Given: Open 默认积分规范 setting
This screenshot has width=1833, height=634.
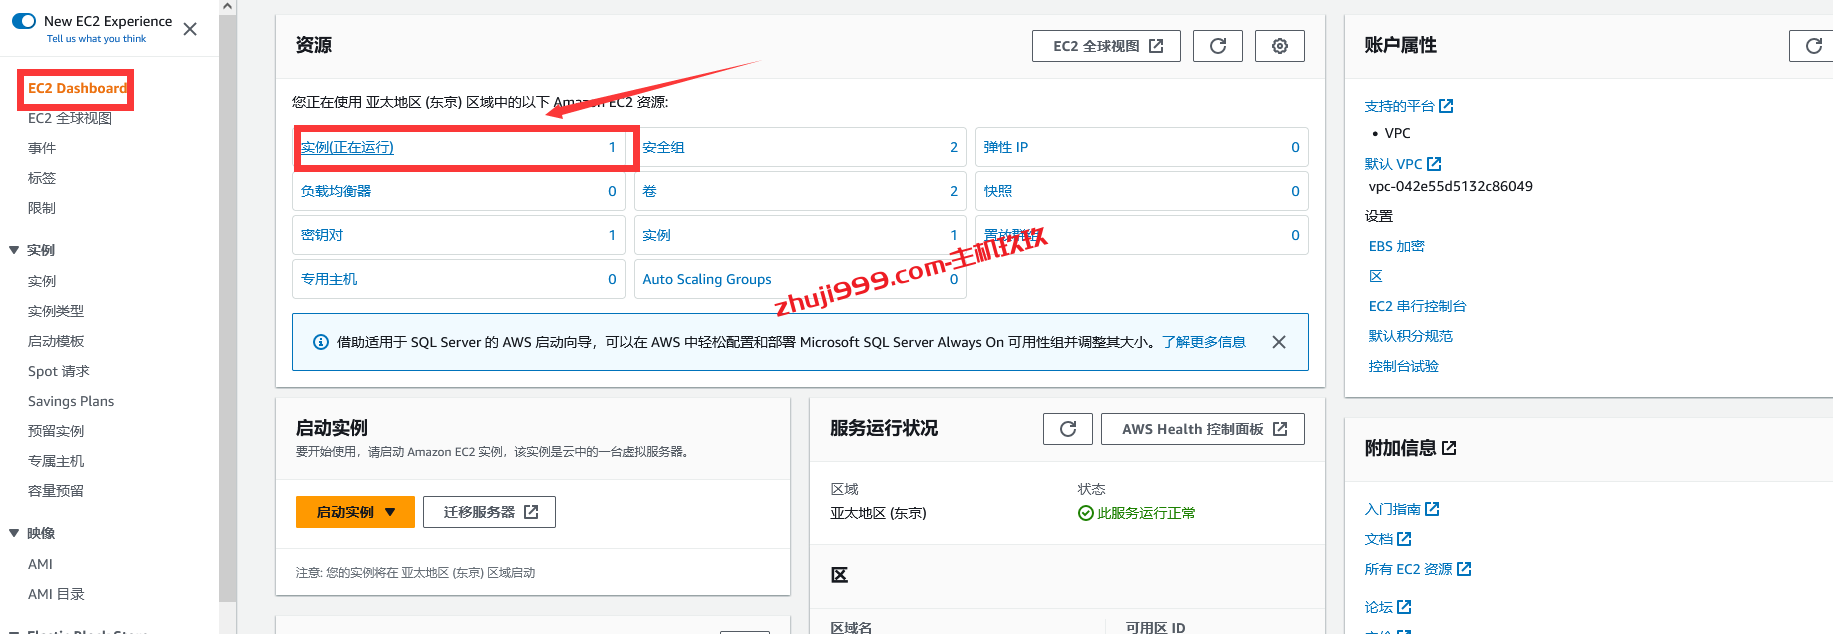Looking at the screenshot, I should (1410, 336).
